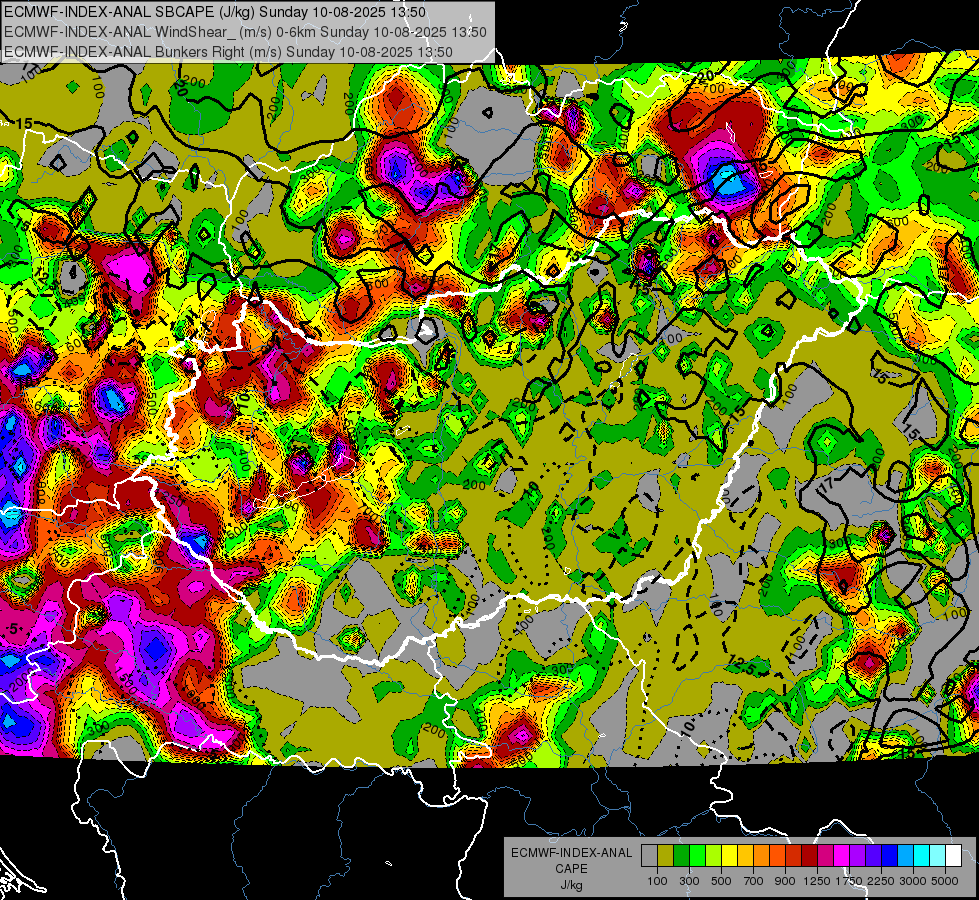Click the CAPE label in the legend
Screen dimensions: 979x900
click(x=571, y=869)
